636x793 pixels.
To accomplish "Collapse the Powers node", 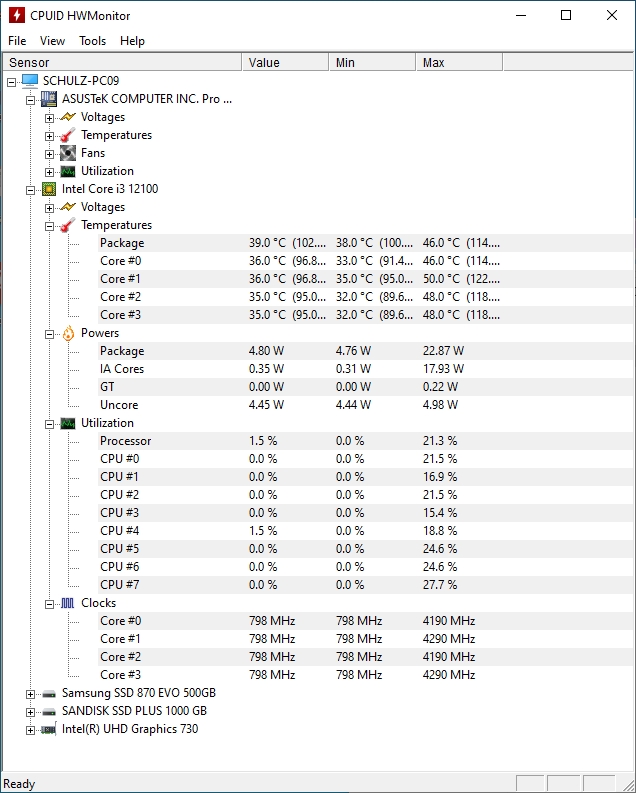I will click(x=49, y=334).
